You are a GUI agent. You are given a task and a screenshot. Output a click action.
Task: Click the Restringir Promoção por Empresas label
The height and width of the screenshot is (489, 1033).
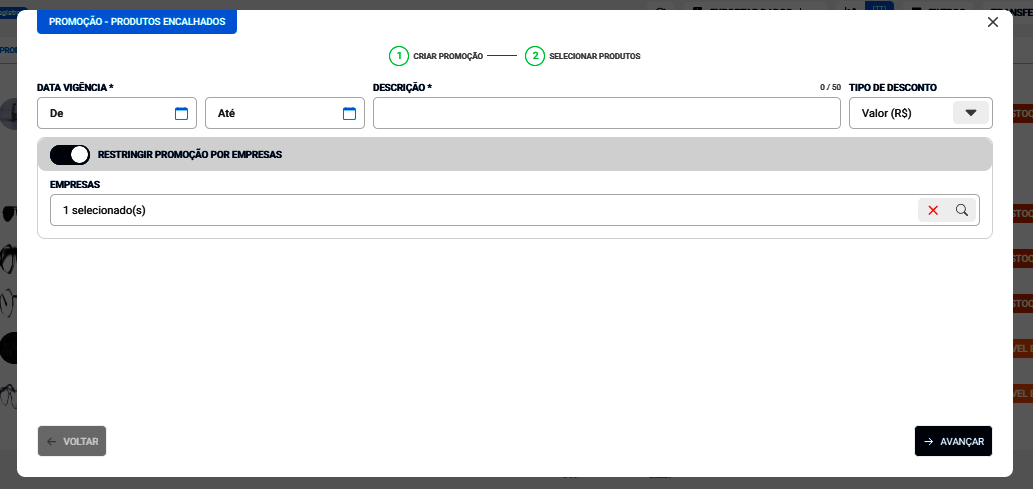pos(190,155)
